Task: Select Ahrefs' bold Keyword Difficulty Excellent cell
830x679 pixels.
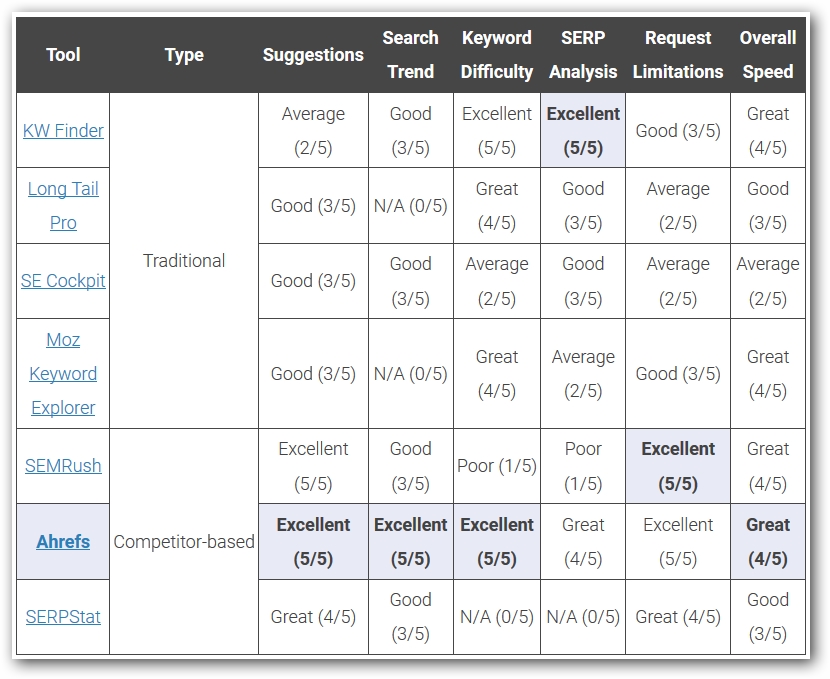Action: tap(497, 541)
